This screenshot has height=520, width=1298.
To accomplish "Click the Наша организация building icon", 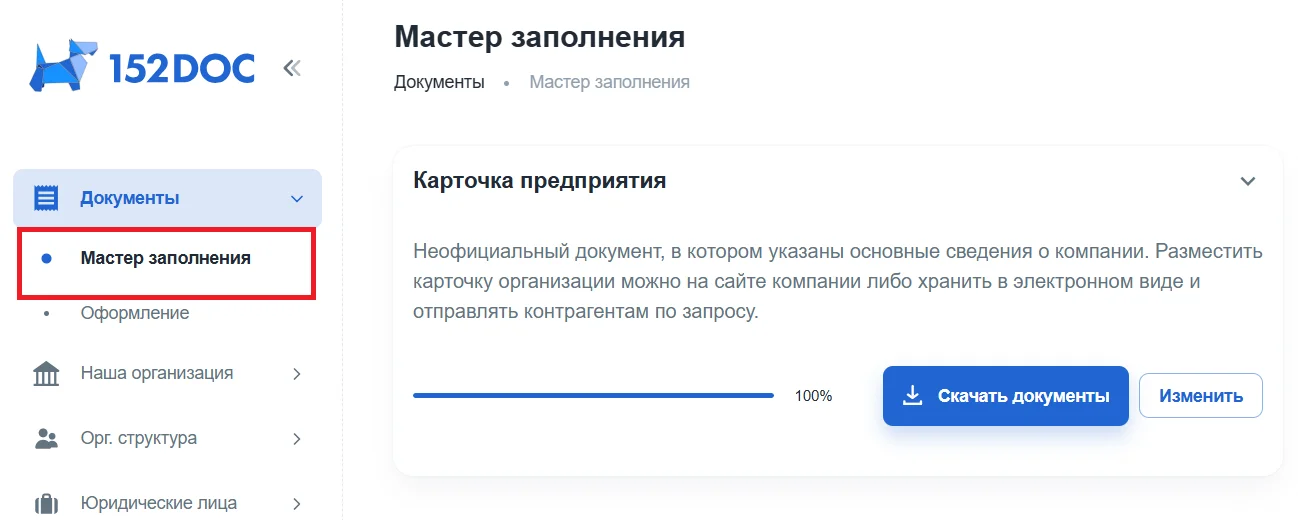I will [46, 374].
